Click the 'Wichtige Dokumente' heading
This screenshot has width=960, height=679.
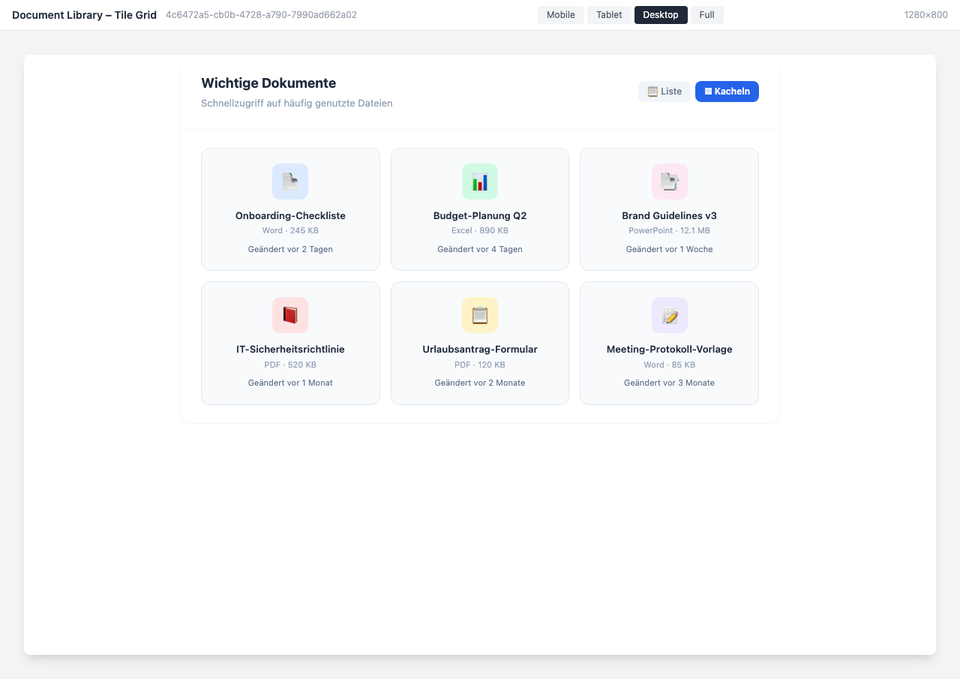(x=268, y=83)
